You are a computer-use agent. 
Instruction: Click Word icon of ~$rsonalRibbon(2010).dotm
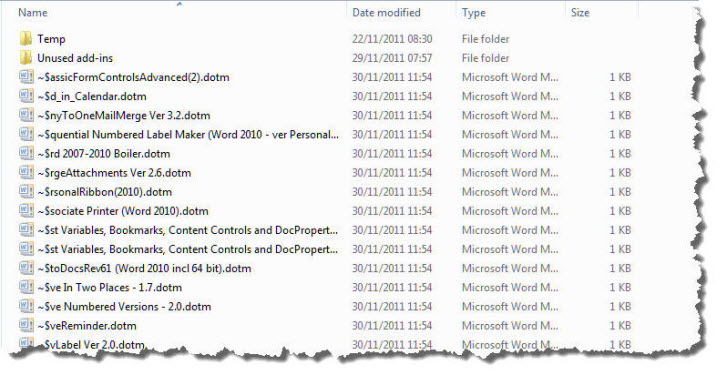26,192
